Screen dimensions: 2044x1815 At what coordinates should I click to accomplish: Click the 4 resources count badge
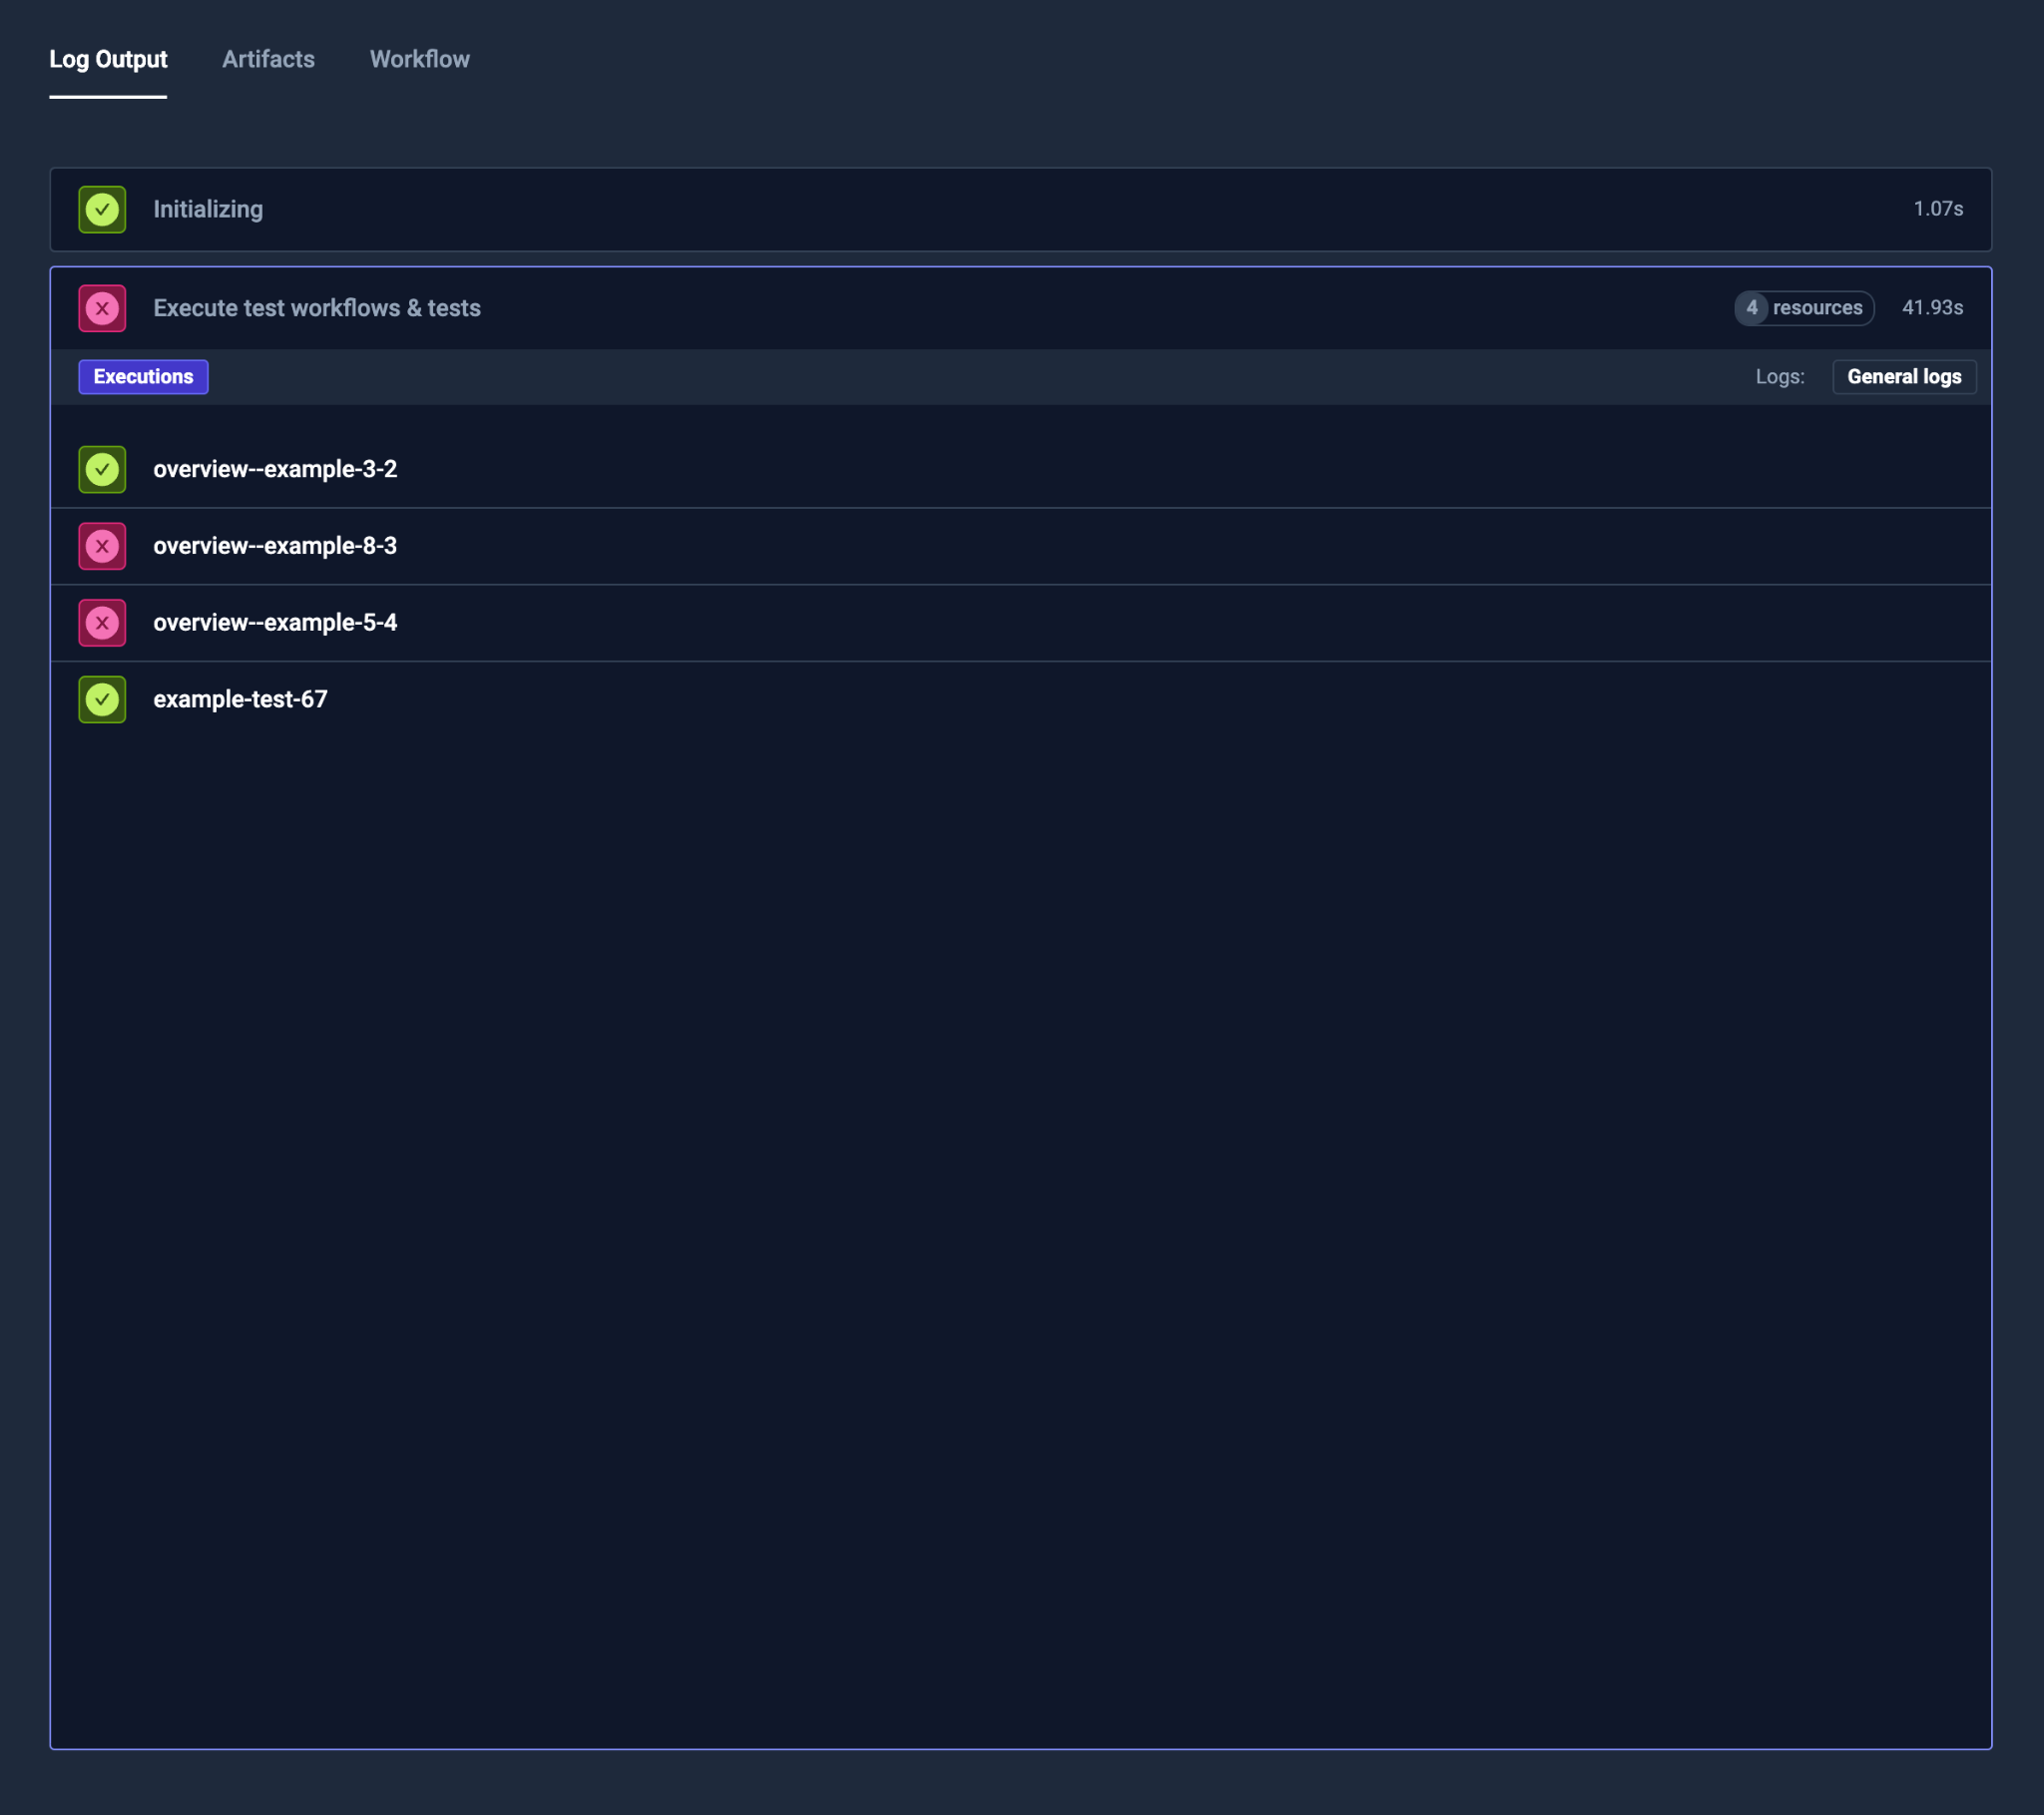(1803, 308)
